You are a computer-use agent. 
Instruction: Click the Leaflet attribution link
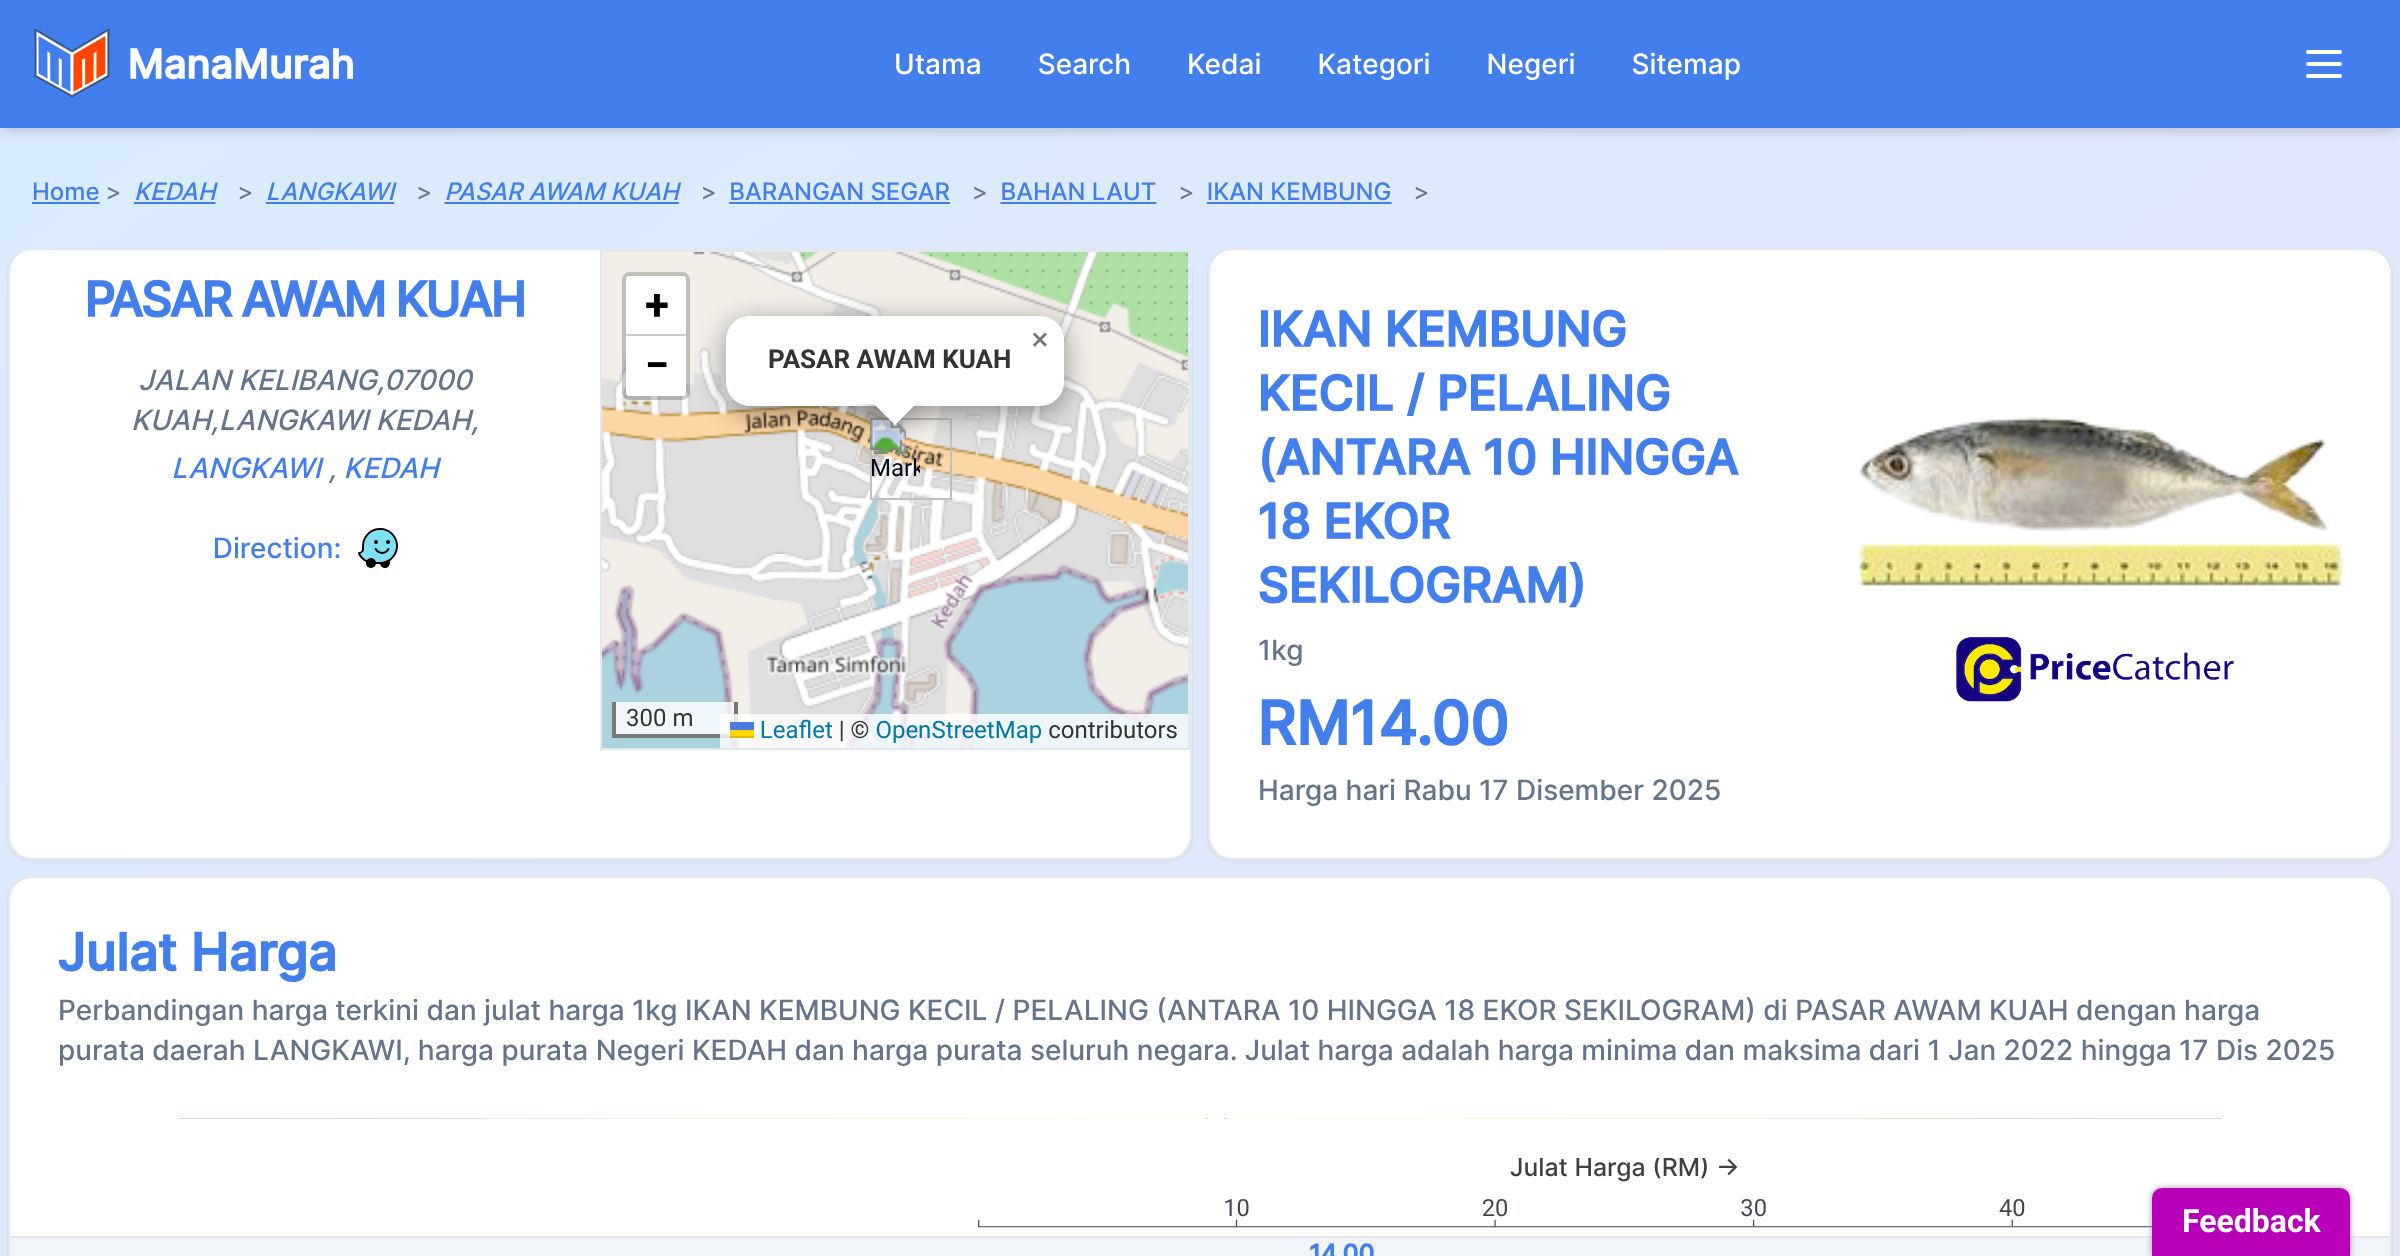[795, 730]
